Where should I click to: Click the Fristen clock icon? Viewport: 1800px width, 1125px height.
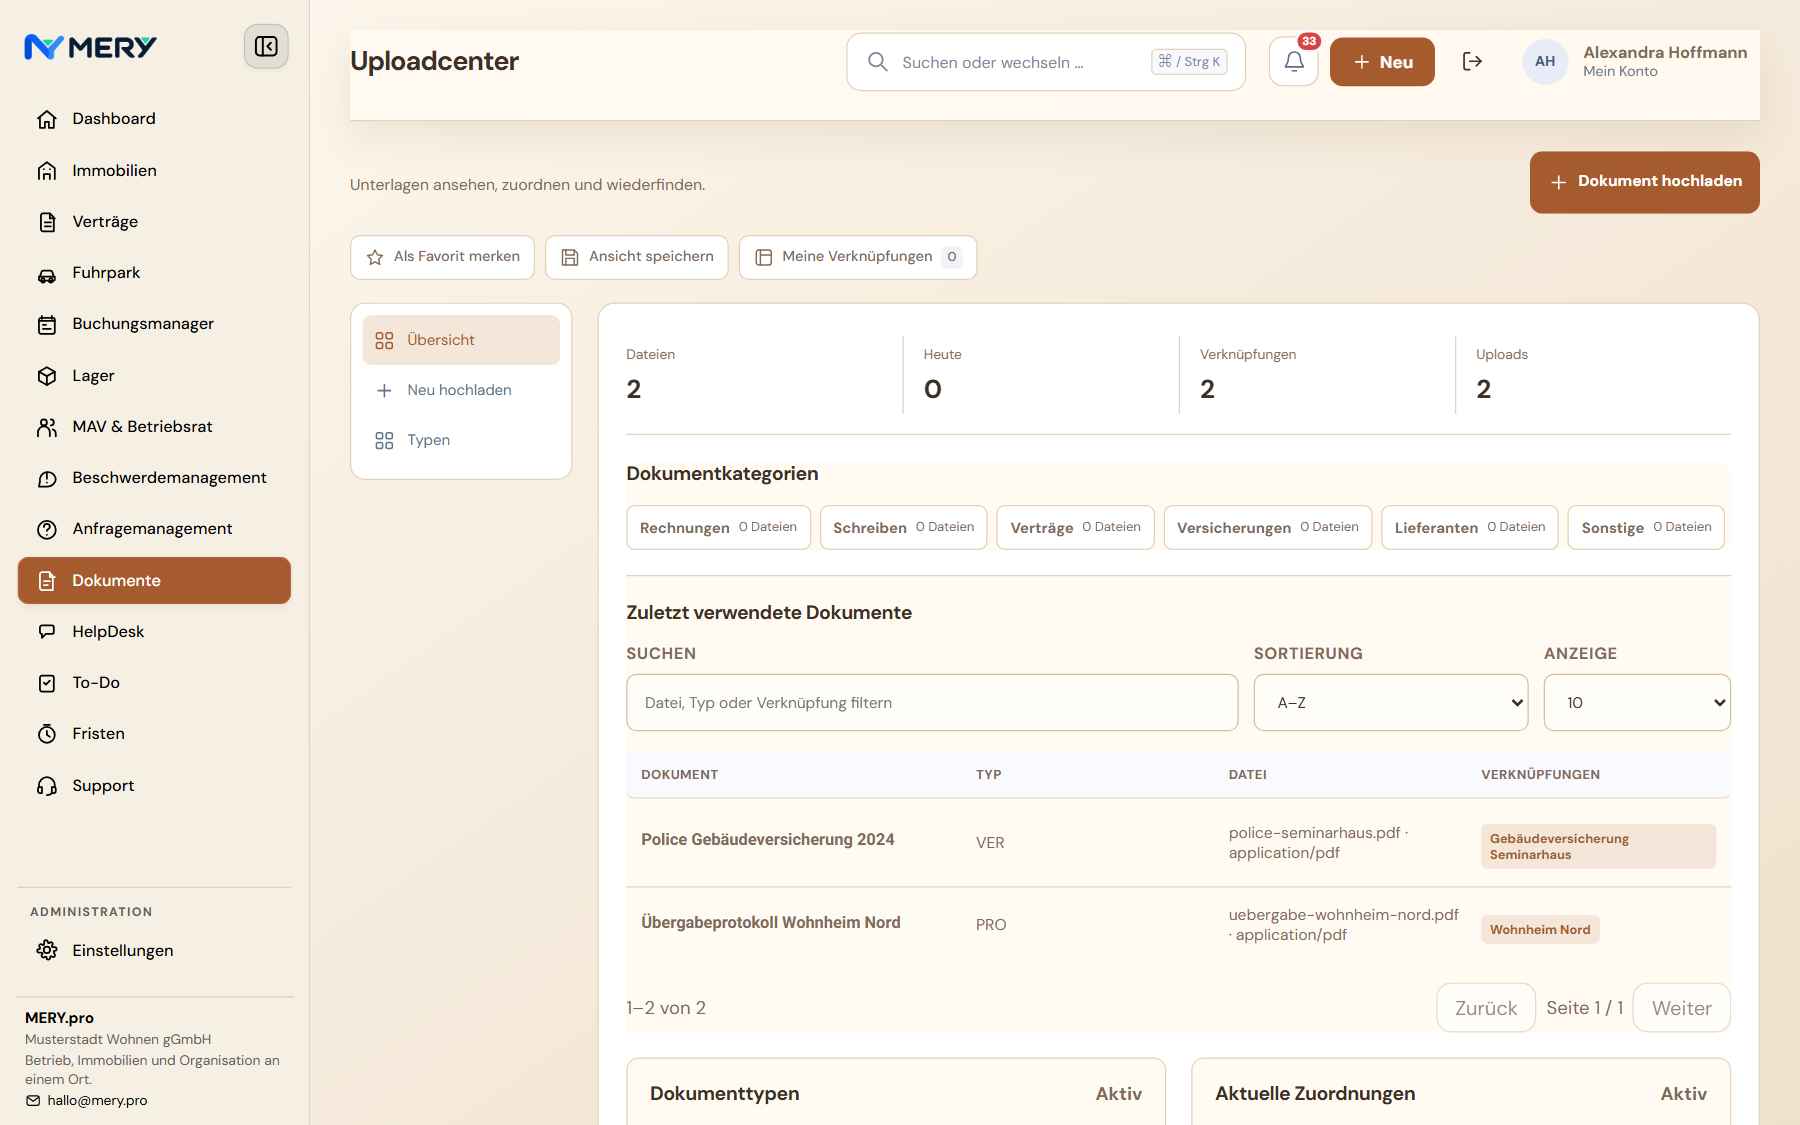(x=47, y=734)
